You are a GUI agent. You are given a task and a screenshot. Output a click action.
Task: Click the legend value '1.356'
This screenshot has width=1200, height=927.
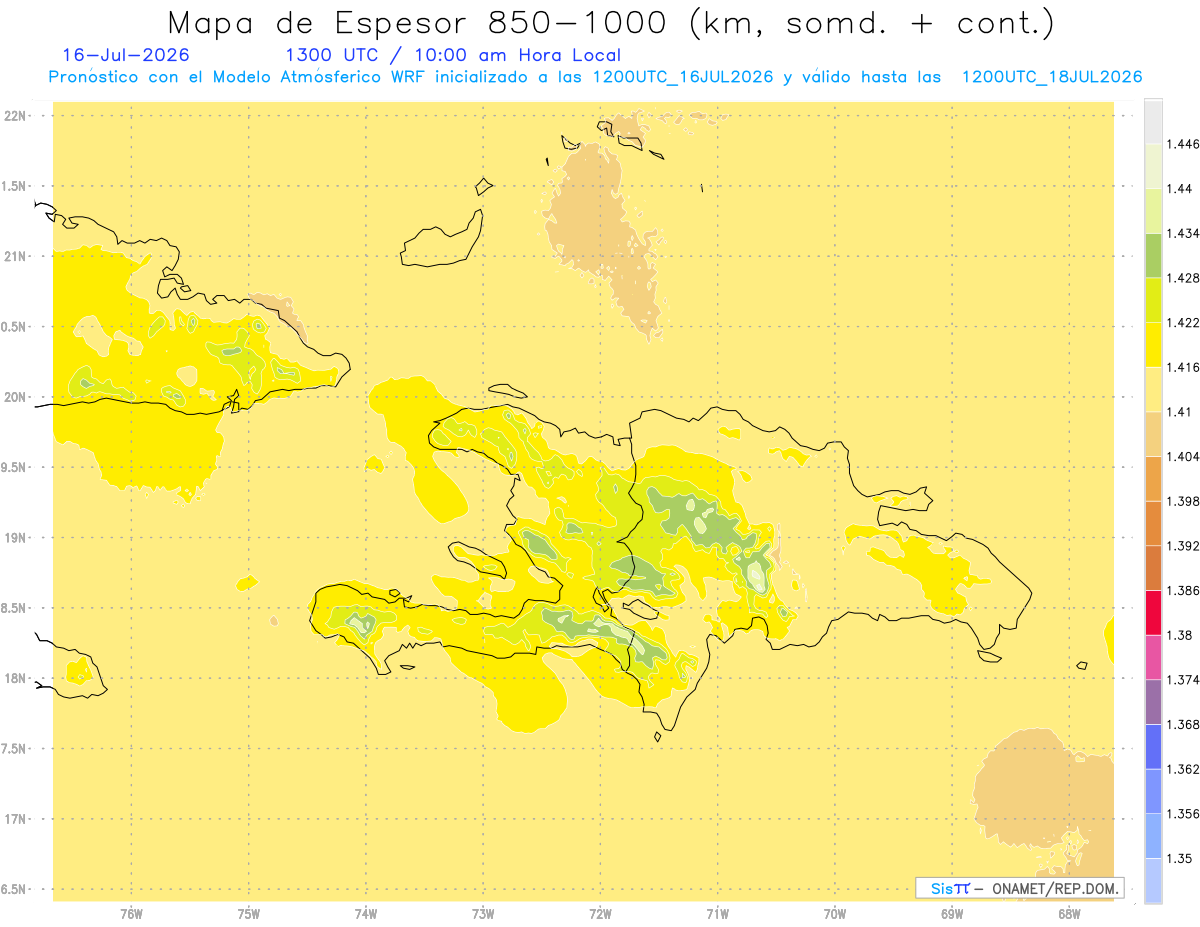[1184, 813]
